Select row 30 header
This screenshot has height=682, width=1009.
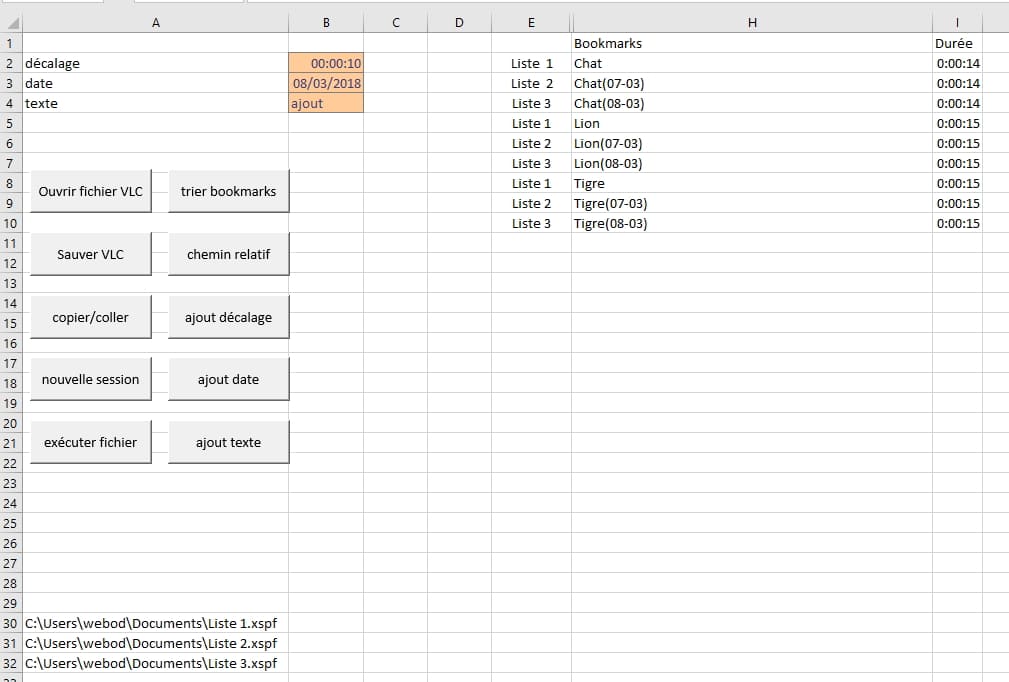tap(11, 623)
